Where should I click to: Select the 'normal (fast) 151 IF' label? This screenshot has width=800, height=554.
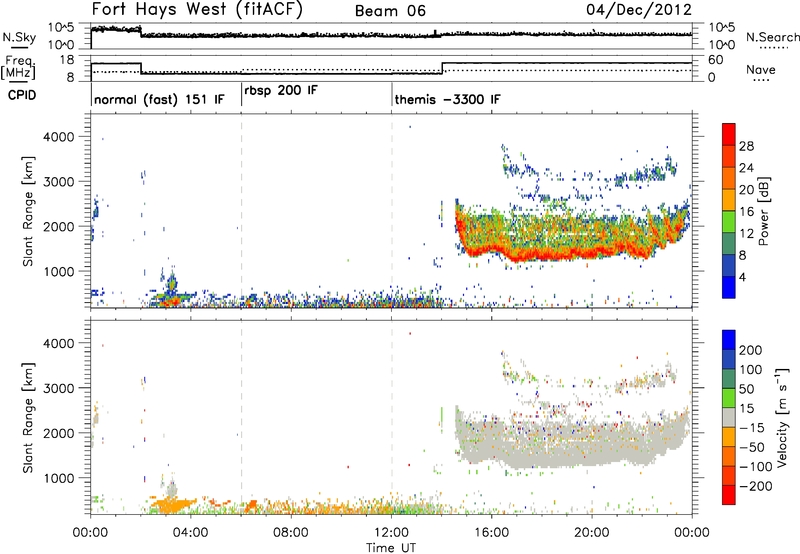click(159, 99)
